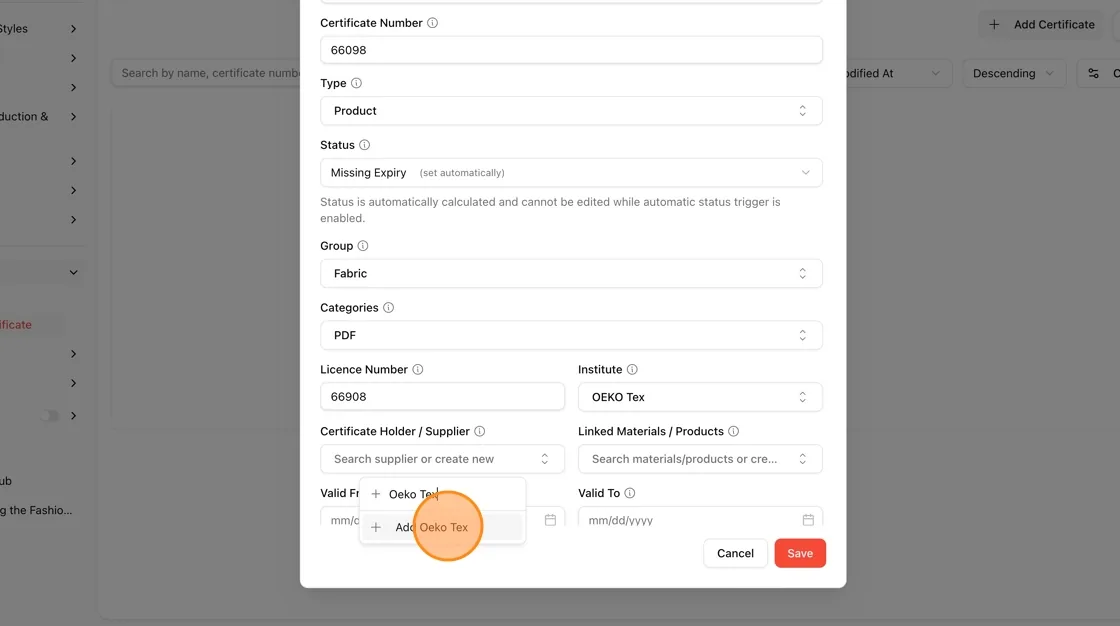1120x626 pixels.
Task: Open the Modified At sort dropdown
Action: [899, 74]
